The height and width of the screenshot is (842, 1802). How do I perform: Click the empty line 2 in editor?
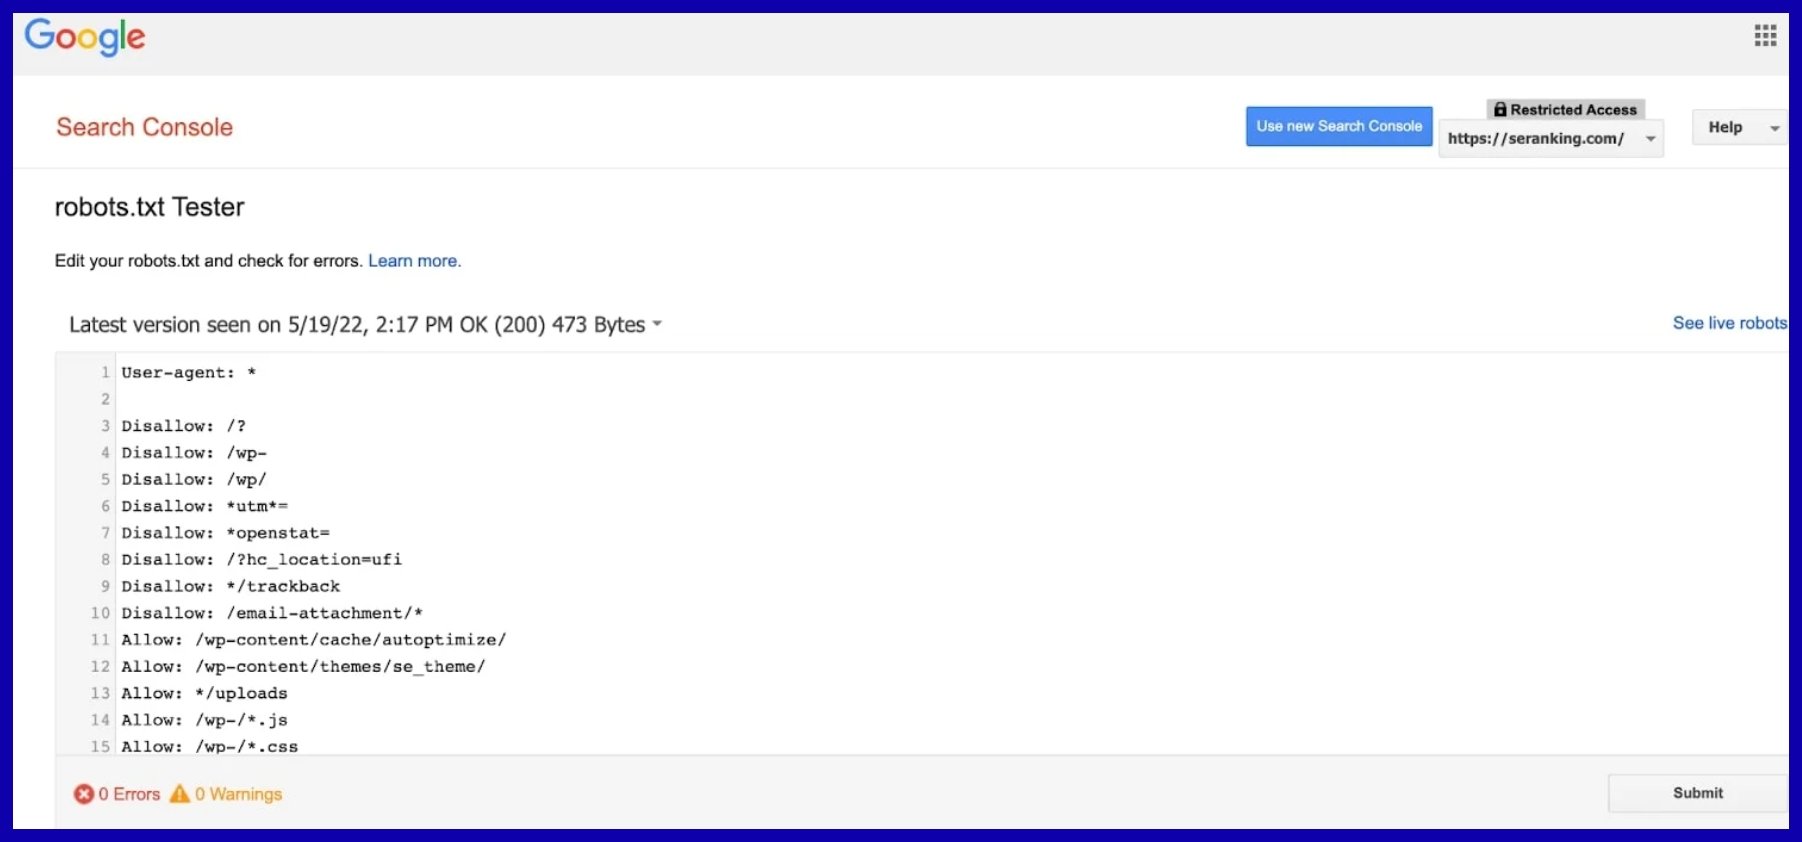(x=400, y=399)
